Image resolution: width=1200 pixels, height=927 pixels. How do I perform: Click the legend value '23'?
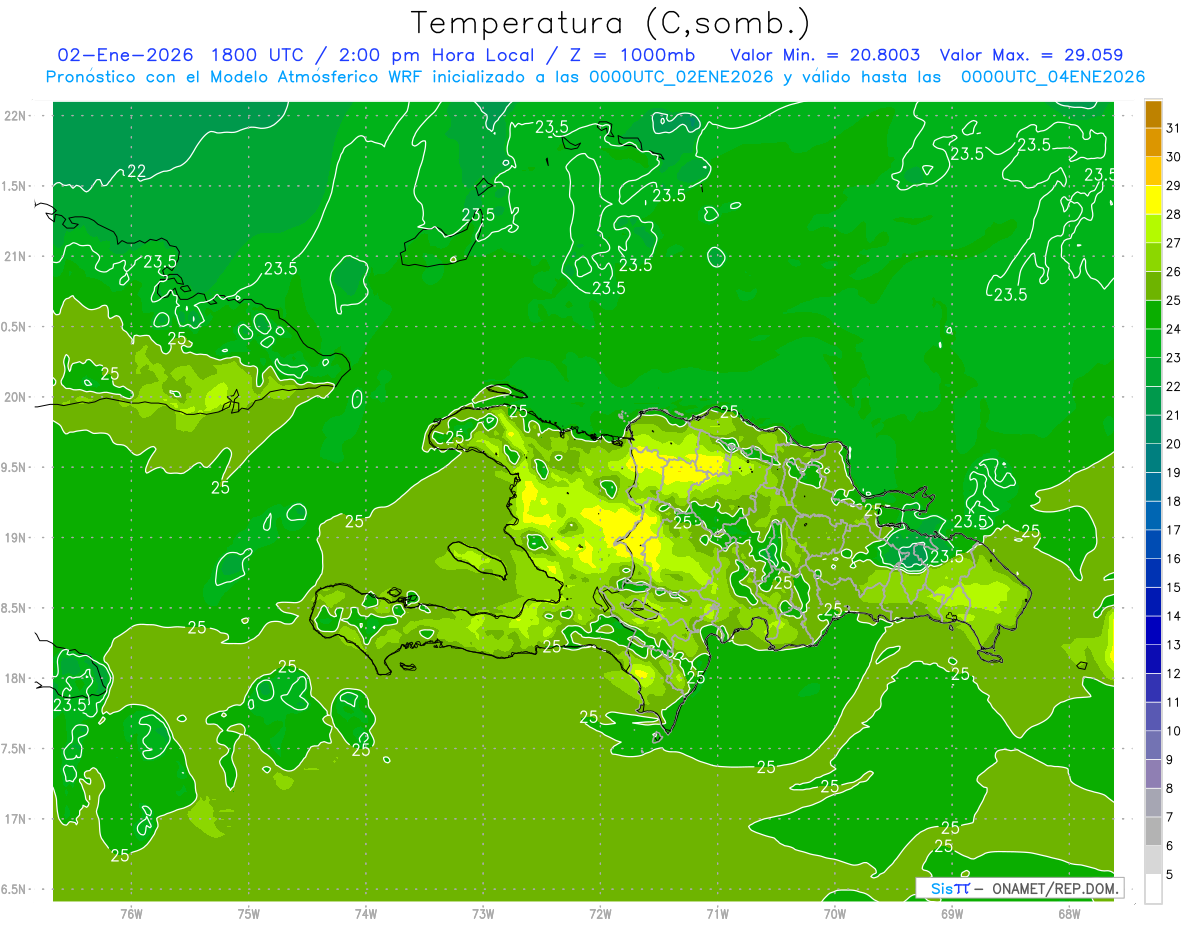[1173, 358]
